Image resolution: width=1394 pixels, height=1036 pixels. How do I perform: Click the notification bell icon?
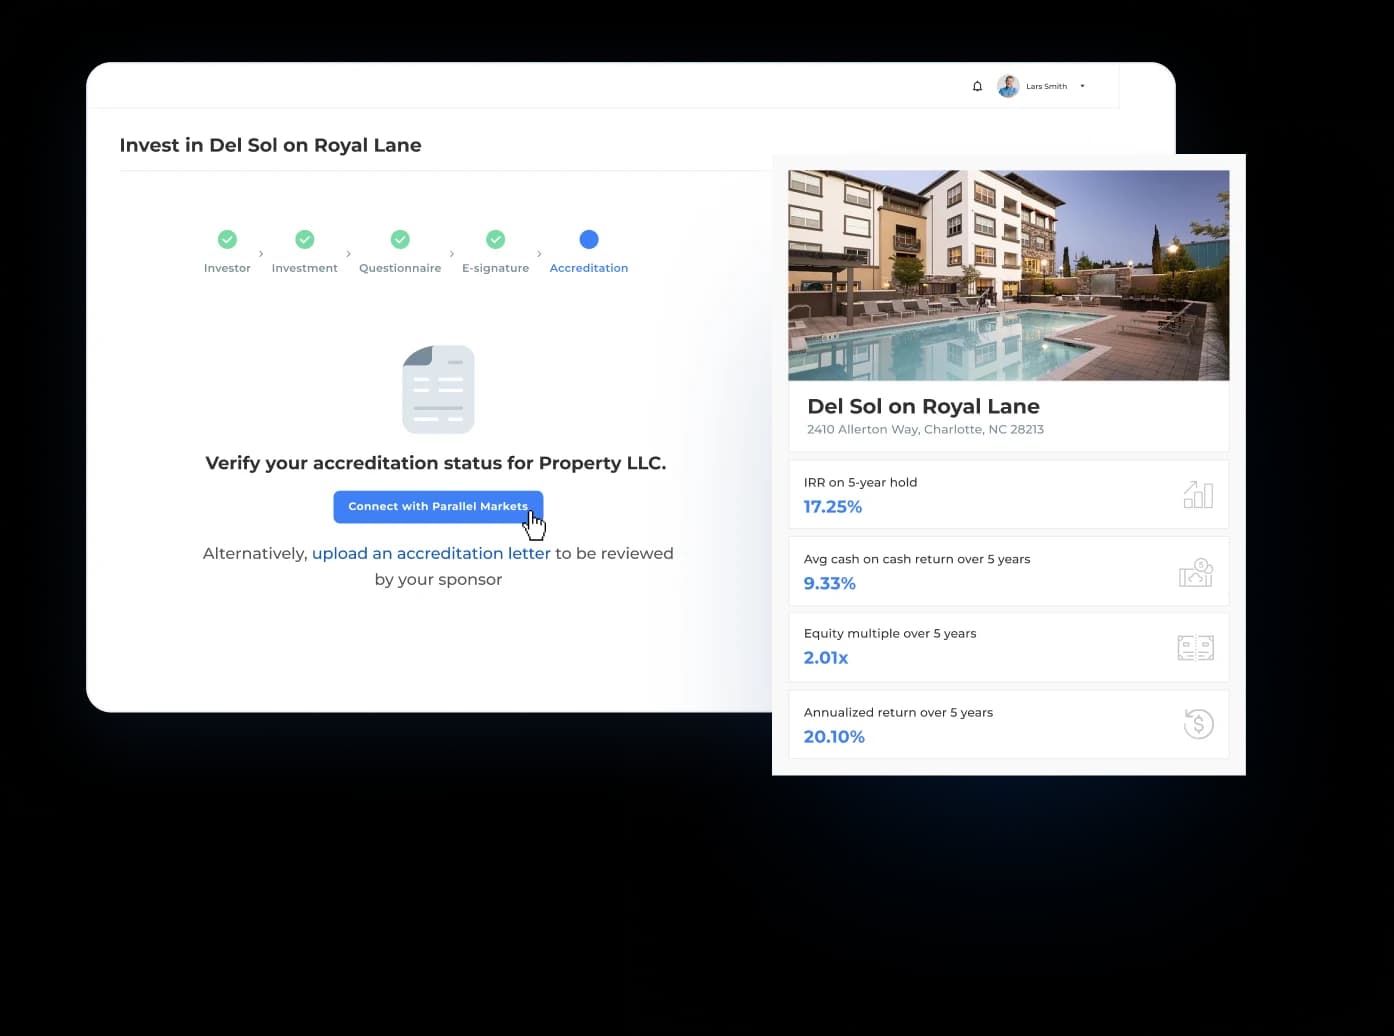point(977,86)
